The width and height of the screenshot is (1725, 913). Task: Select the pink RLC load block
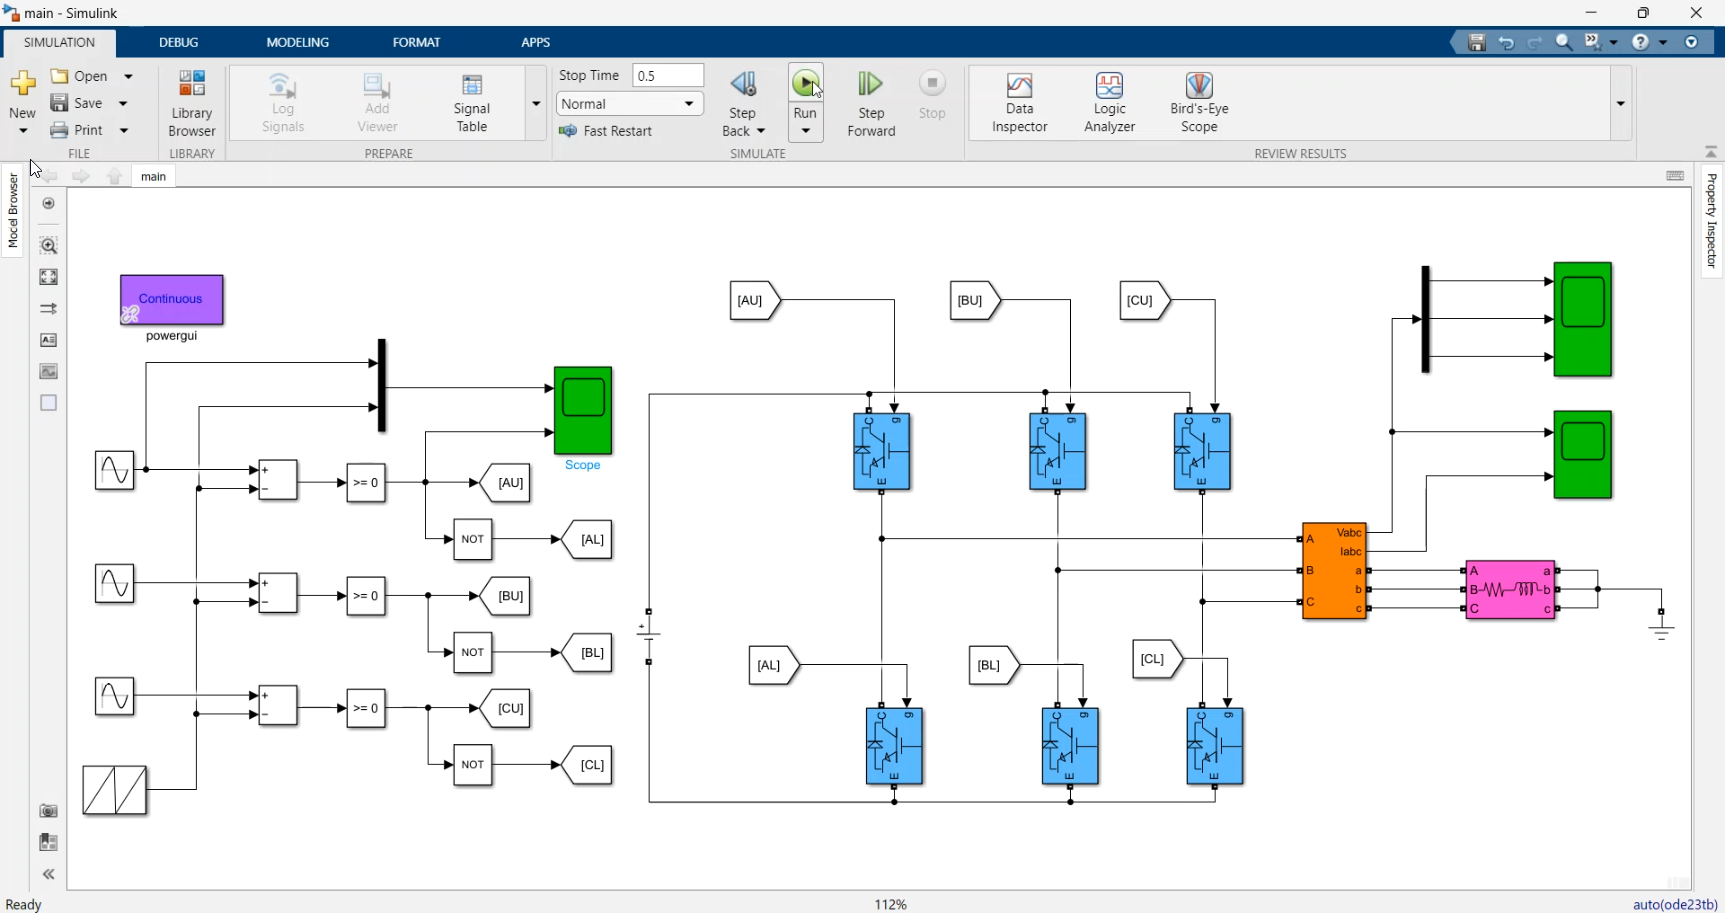click(x=1510, y=590)
